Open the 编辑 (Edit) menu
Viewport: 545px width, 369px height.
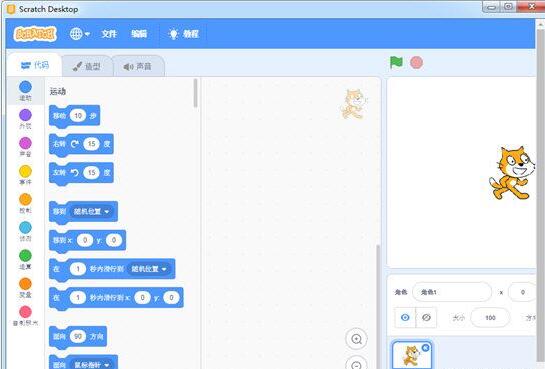tap(139, 34)
